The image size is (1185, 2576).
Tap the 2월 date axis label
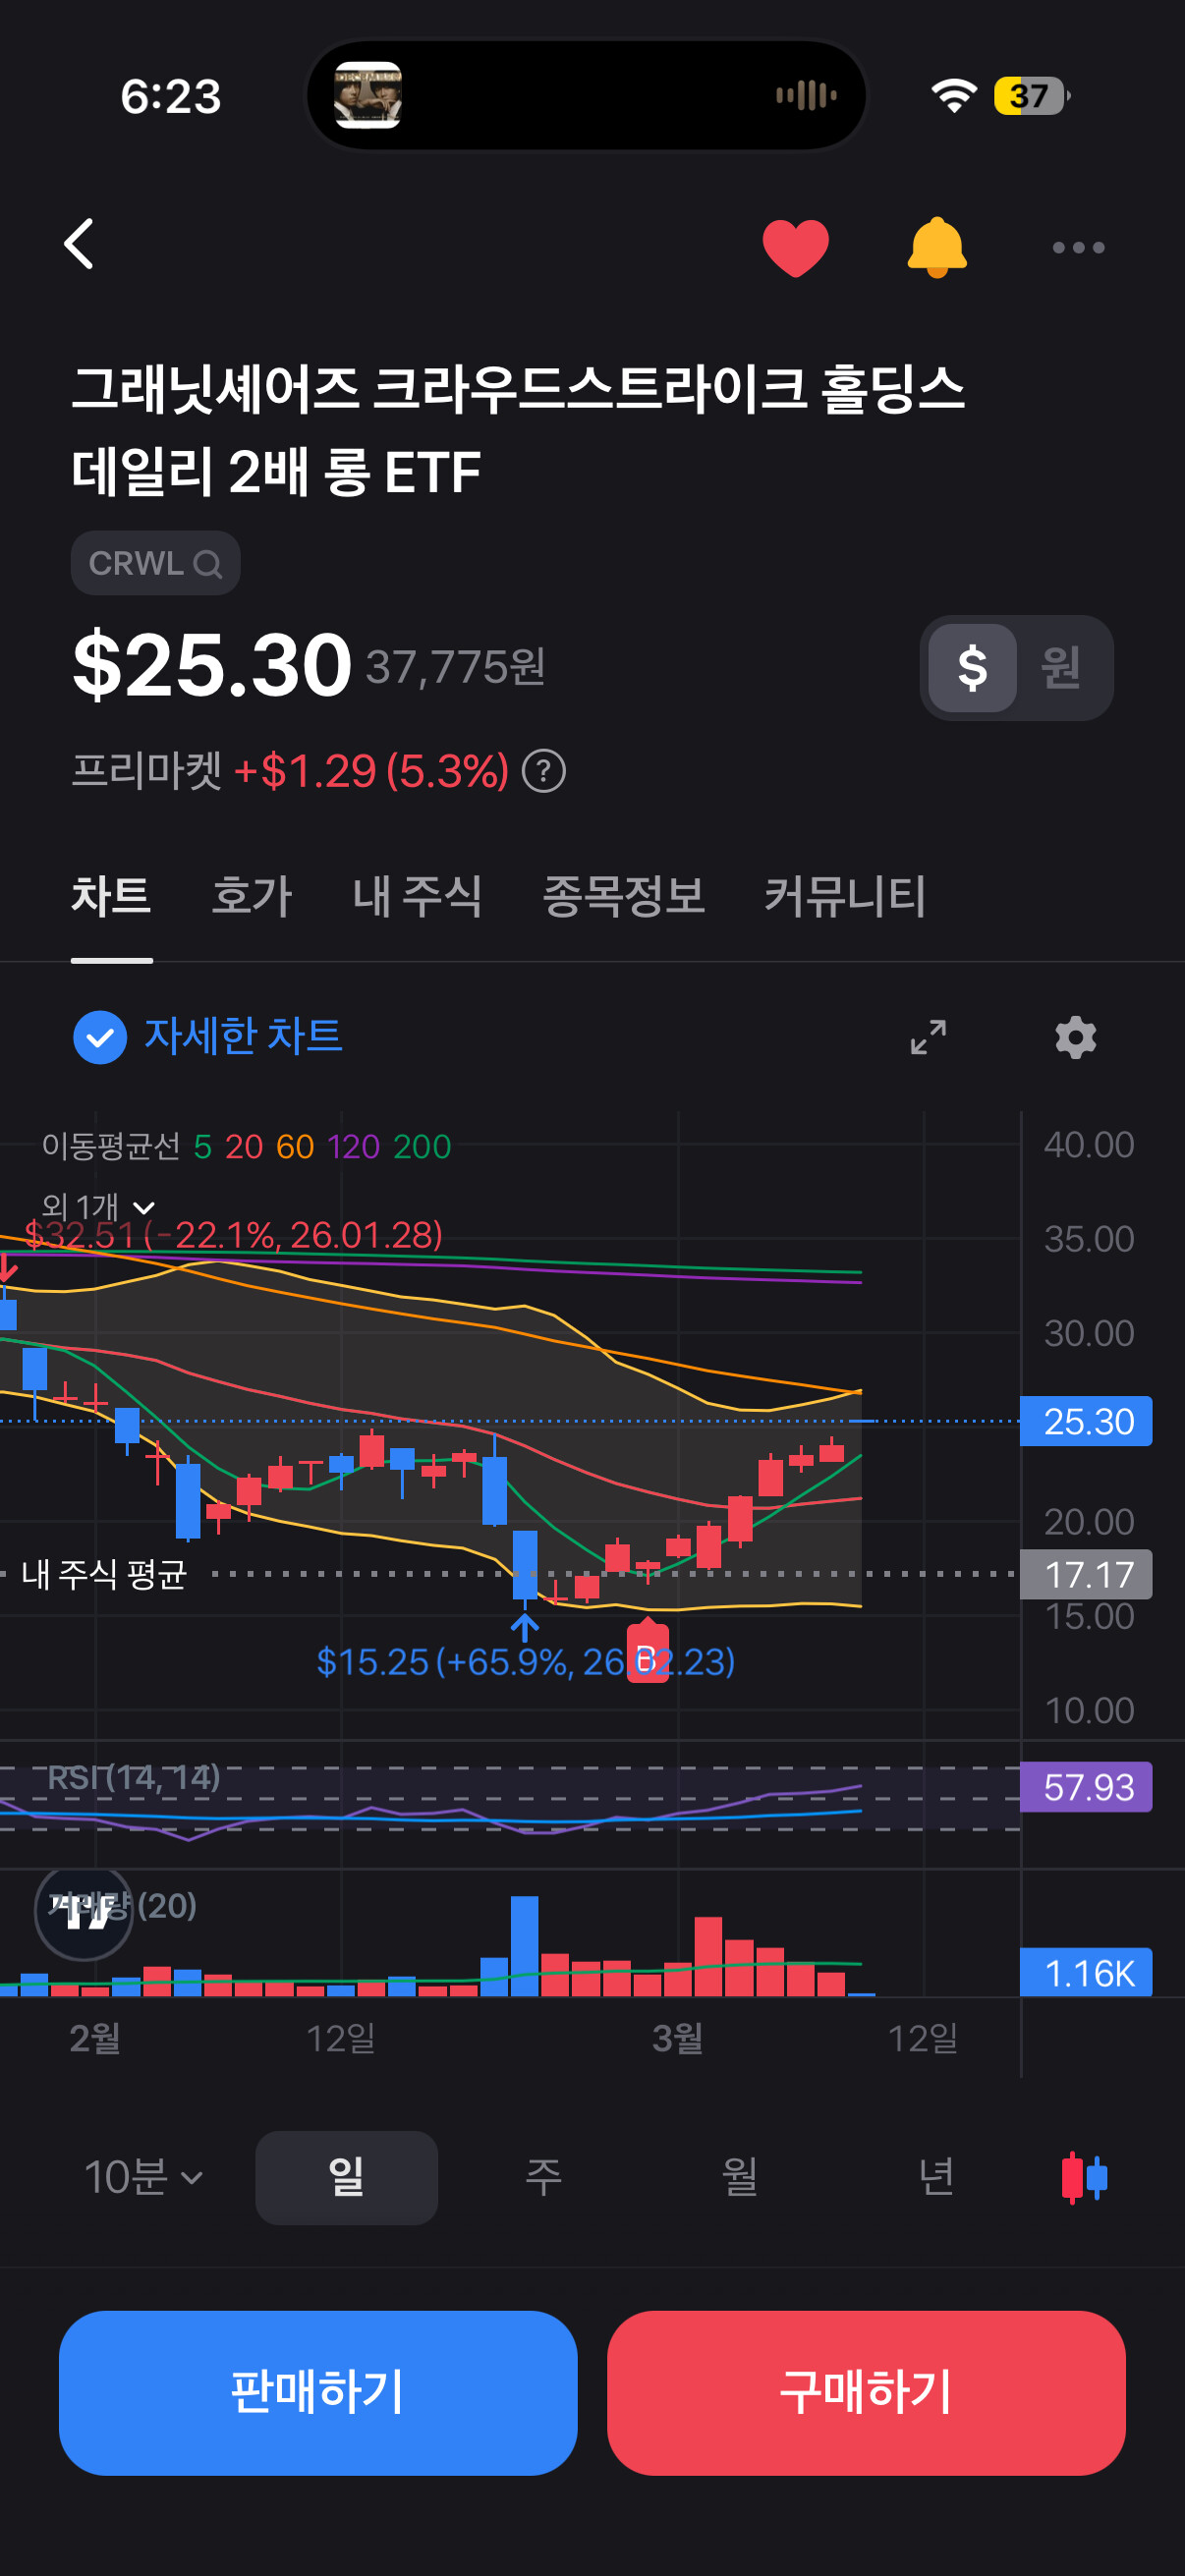click(x=95, y=2038)
